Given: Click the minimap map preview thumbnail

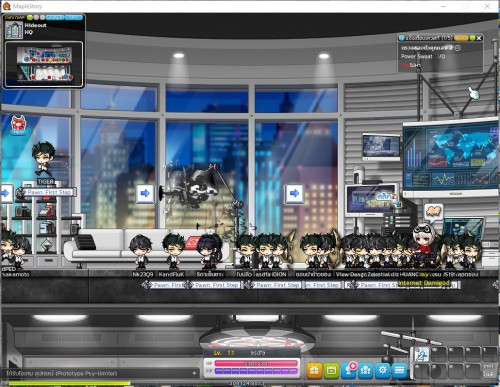Looking at the screenshot, I should pyautogui.click(x=44, y=64).
